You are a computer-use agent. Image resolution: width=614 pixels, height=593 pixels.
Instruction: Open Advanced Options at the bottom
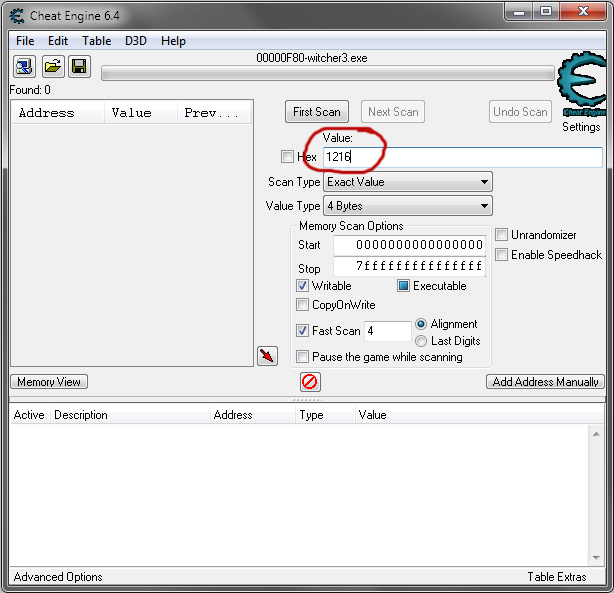pyautogui.click(x=58, y=577)
